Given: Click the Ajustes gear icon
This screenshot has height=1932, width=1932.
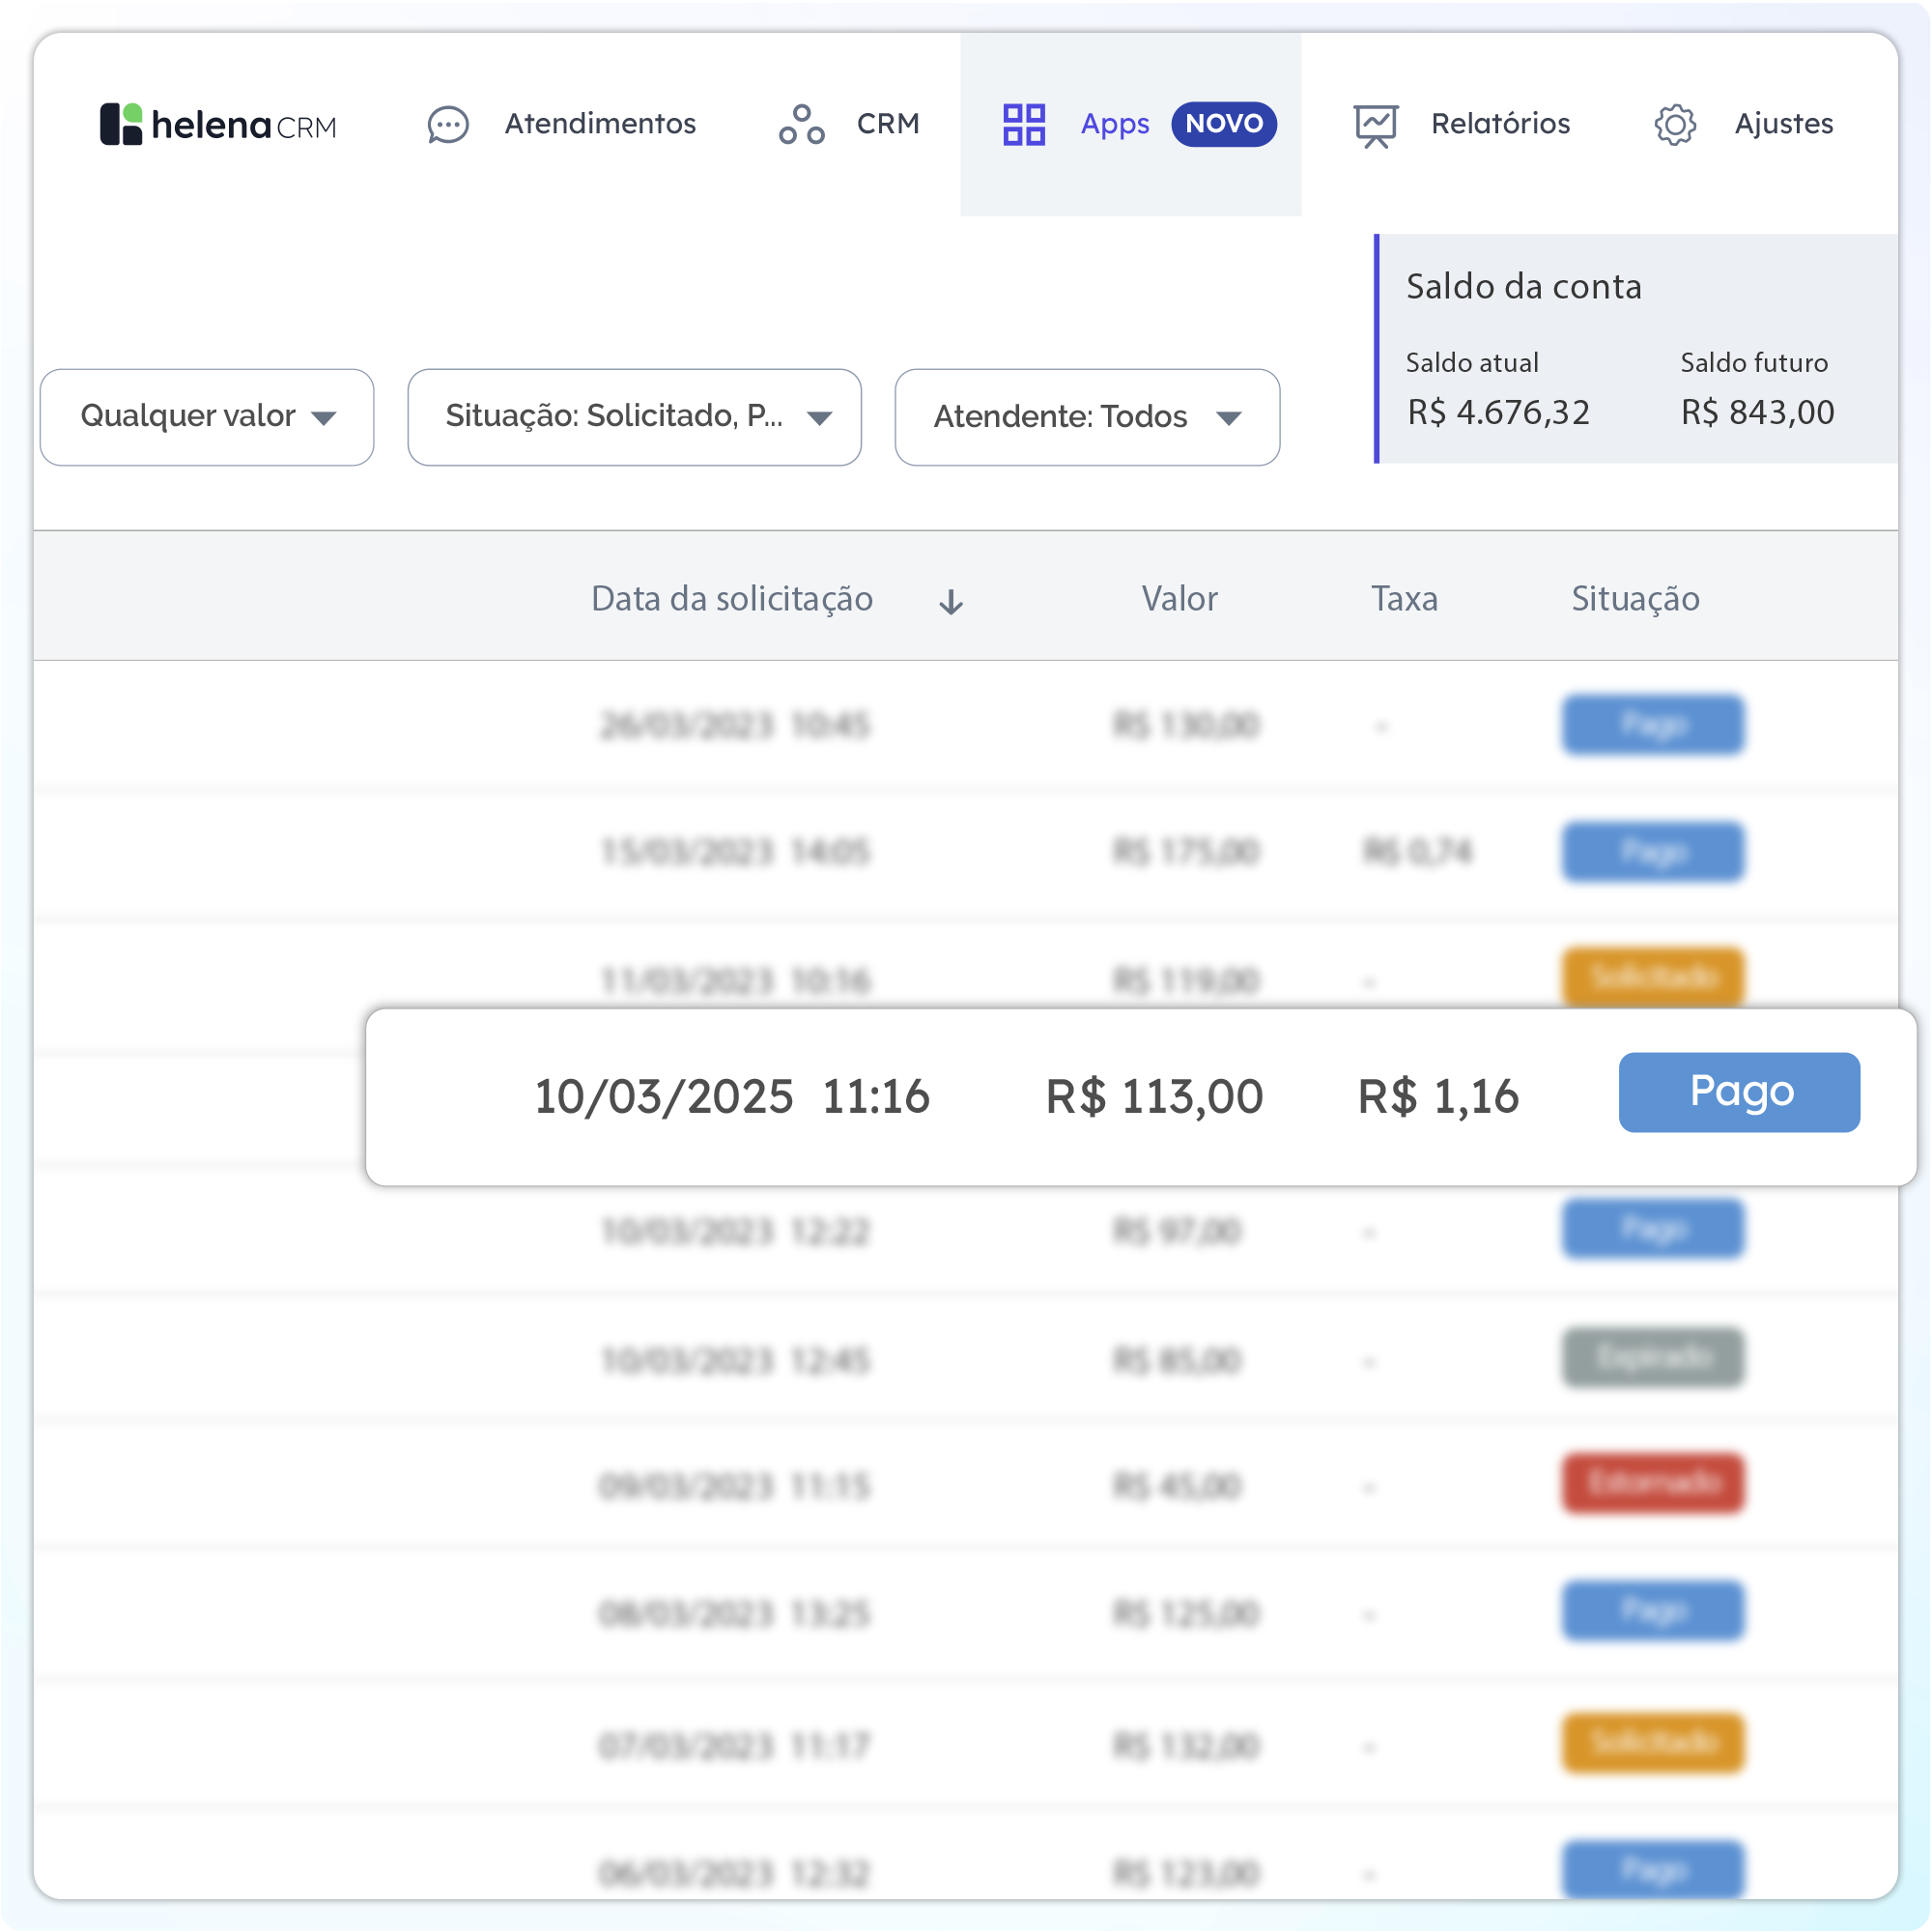Looking at the screenshot, I should pyautogui.click(x=1675, y=125).
